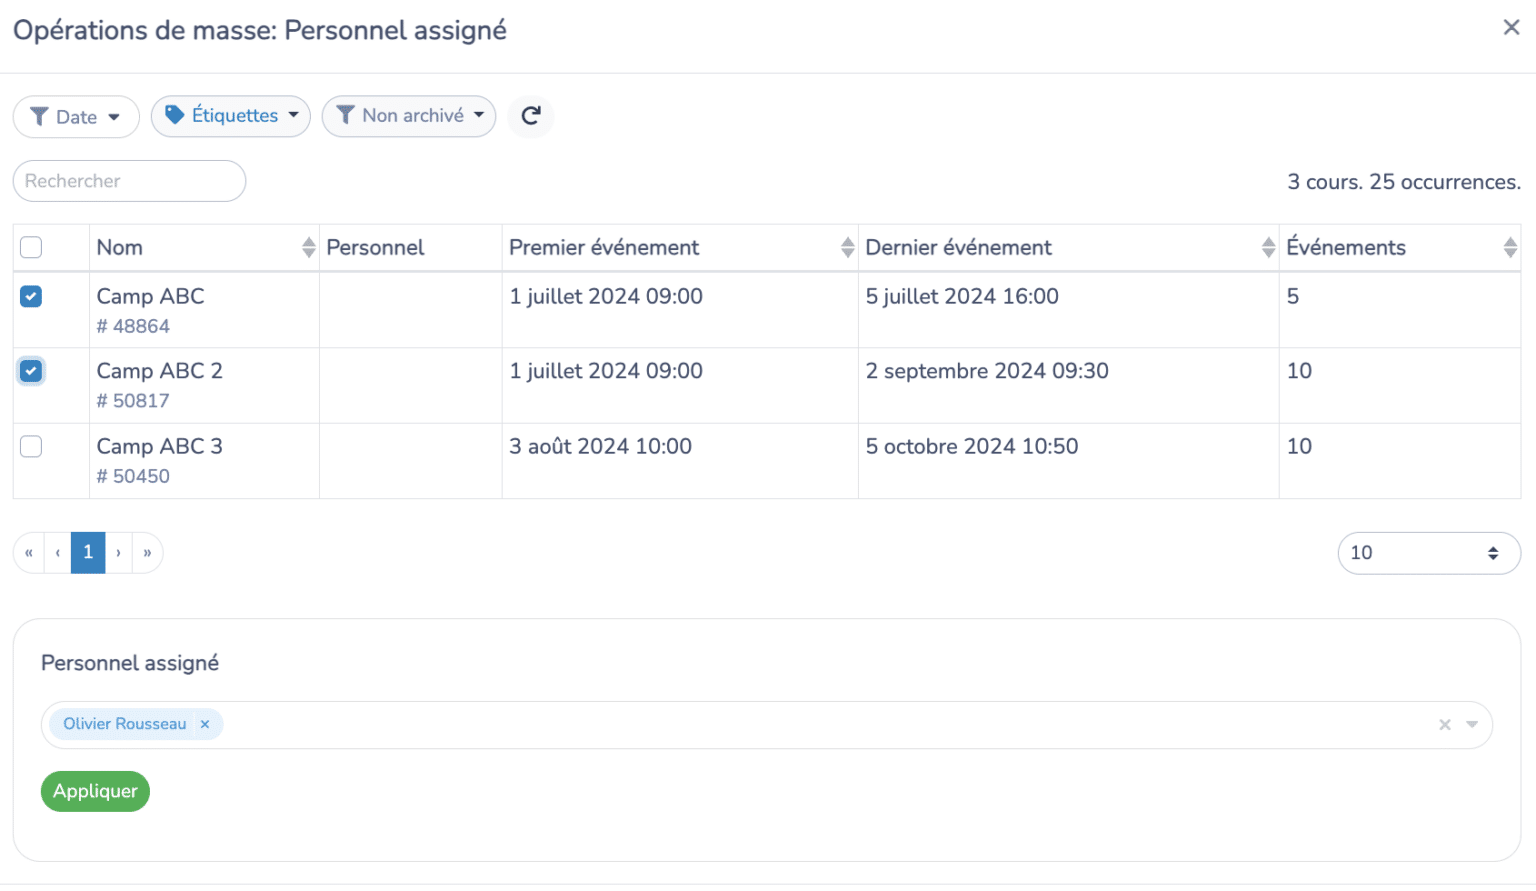Click the Camp ABC 2 name
Screen dimensions: 1536x891
(160, 371)
